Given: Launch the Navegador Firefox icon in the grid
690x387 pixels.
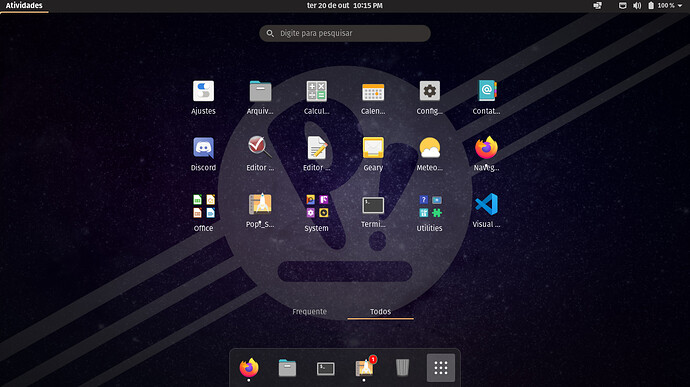Looking at the screenshot, I should tap(486, 148).
